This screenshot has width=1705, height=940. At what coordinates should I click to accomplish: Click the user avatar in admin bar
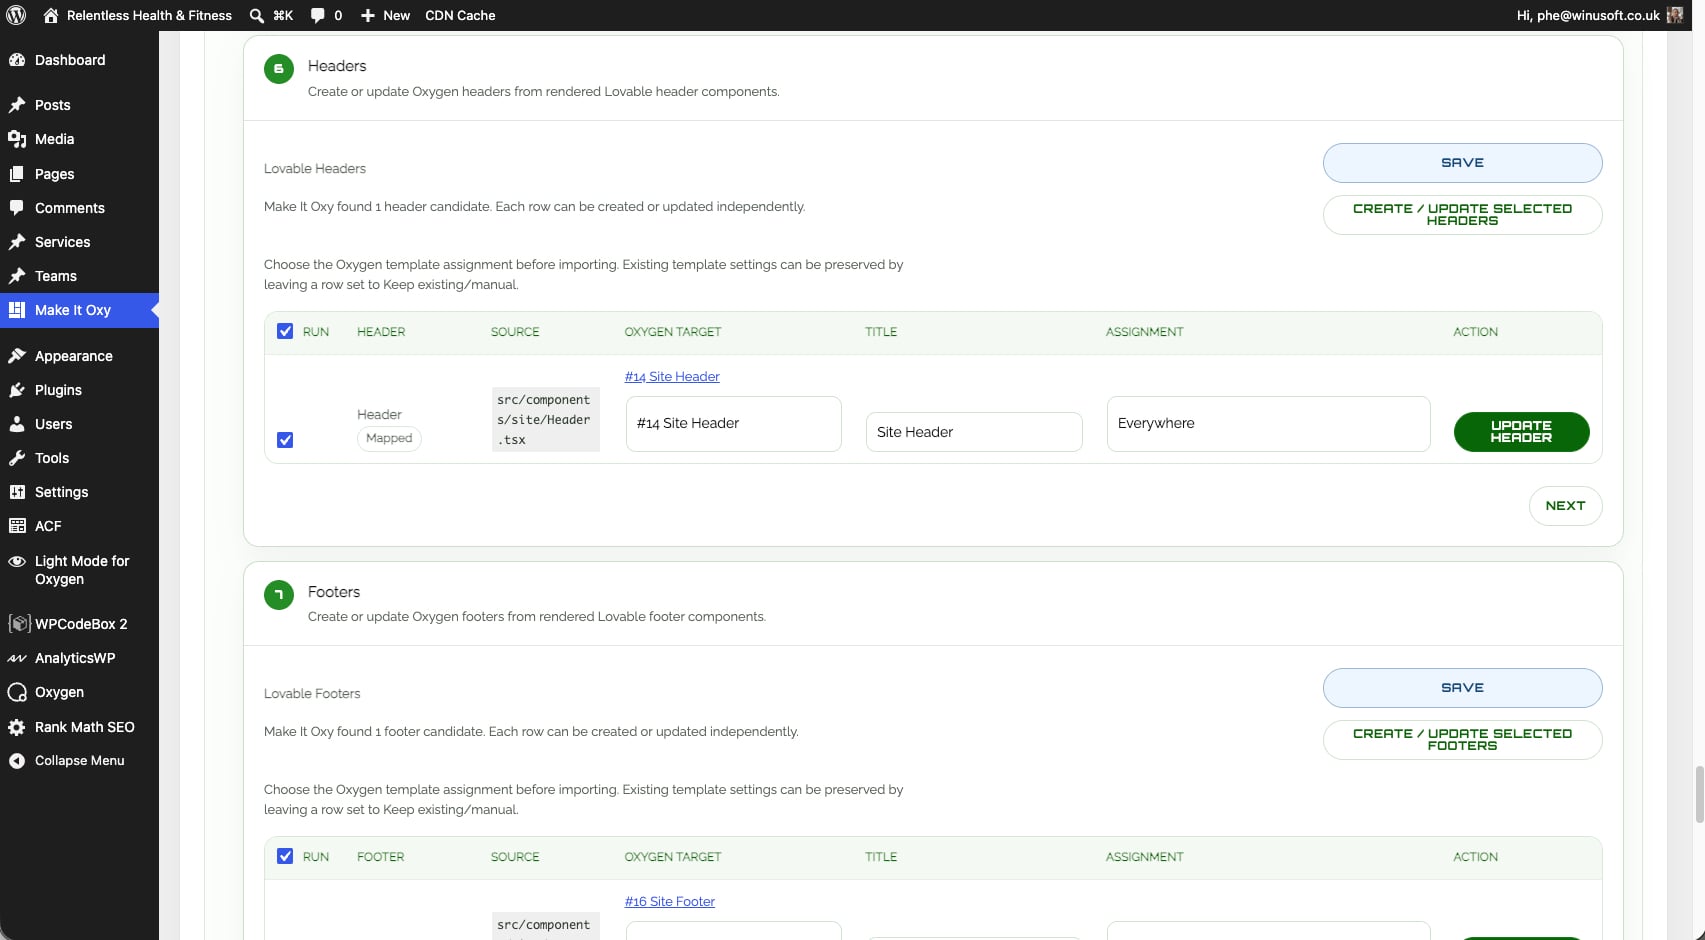coord(1675,15)
